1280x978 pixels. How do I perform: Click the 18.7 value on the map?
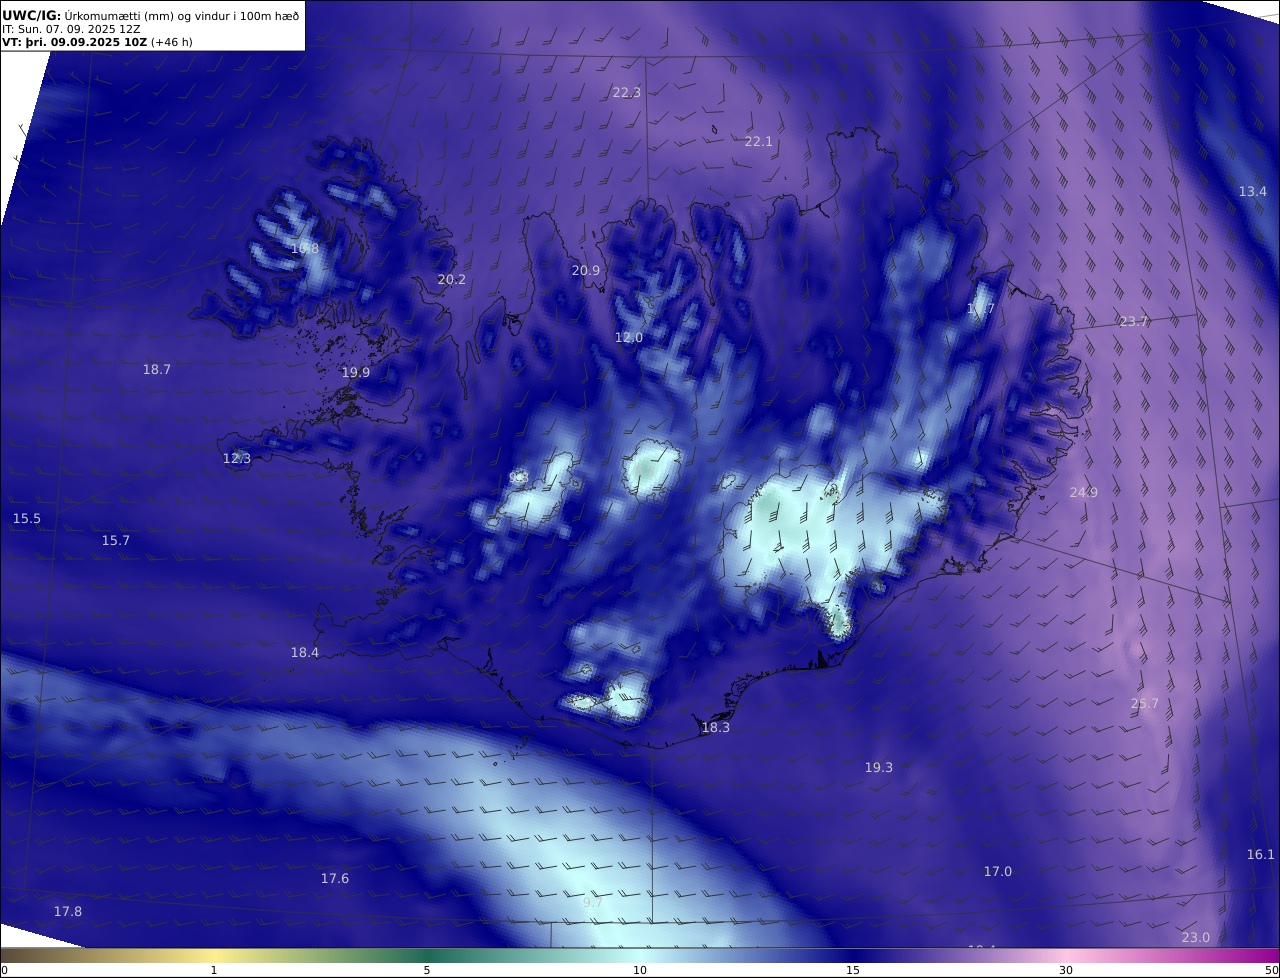point(157,370)
